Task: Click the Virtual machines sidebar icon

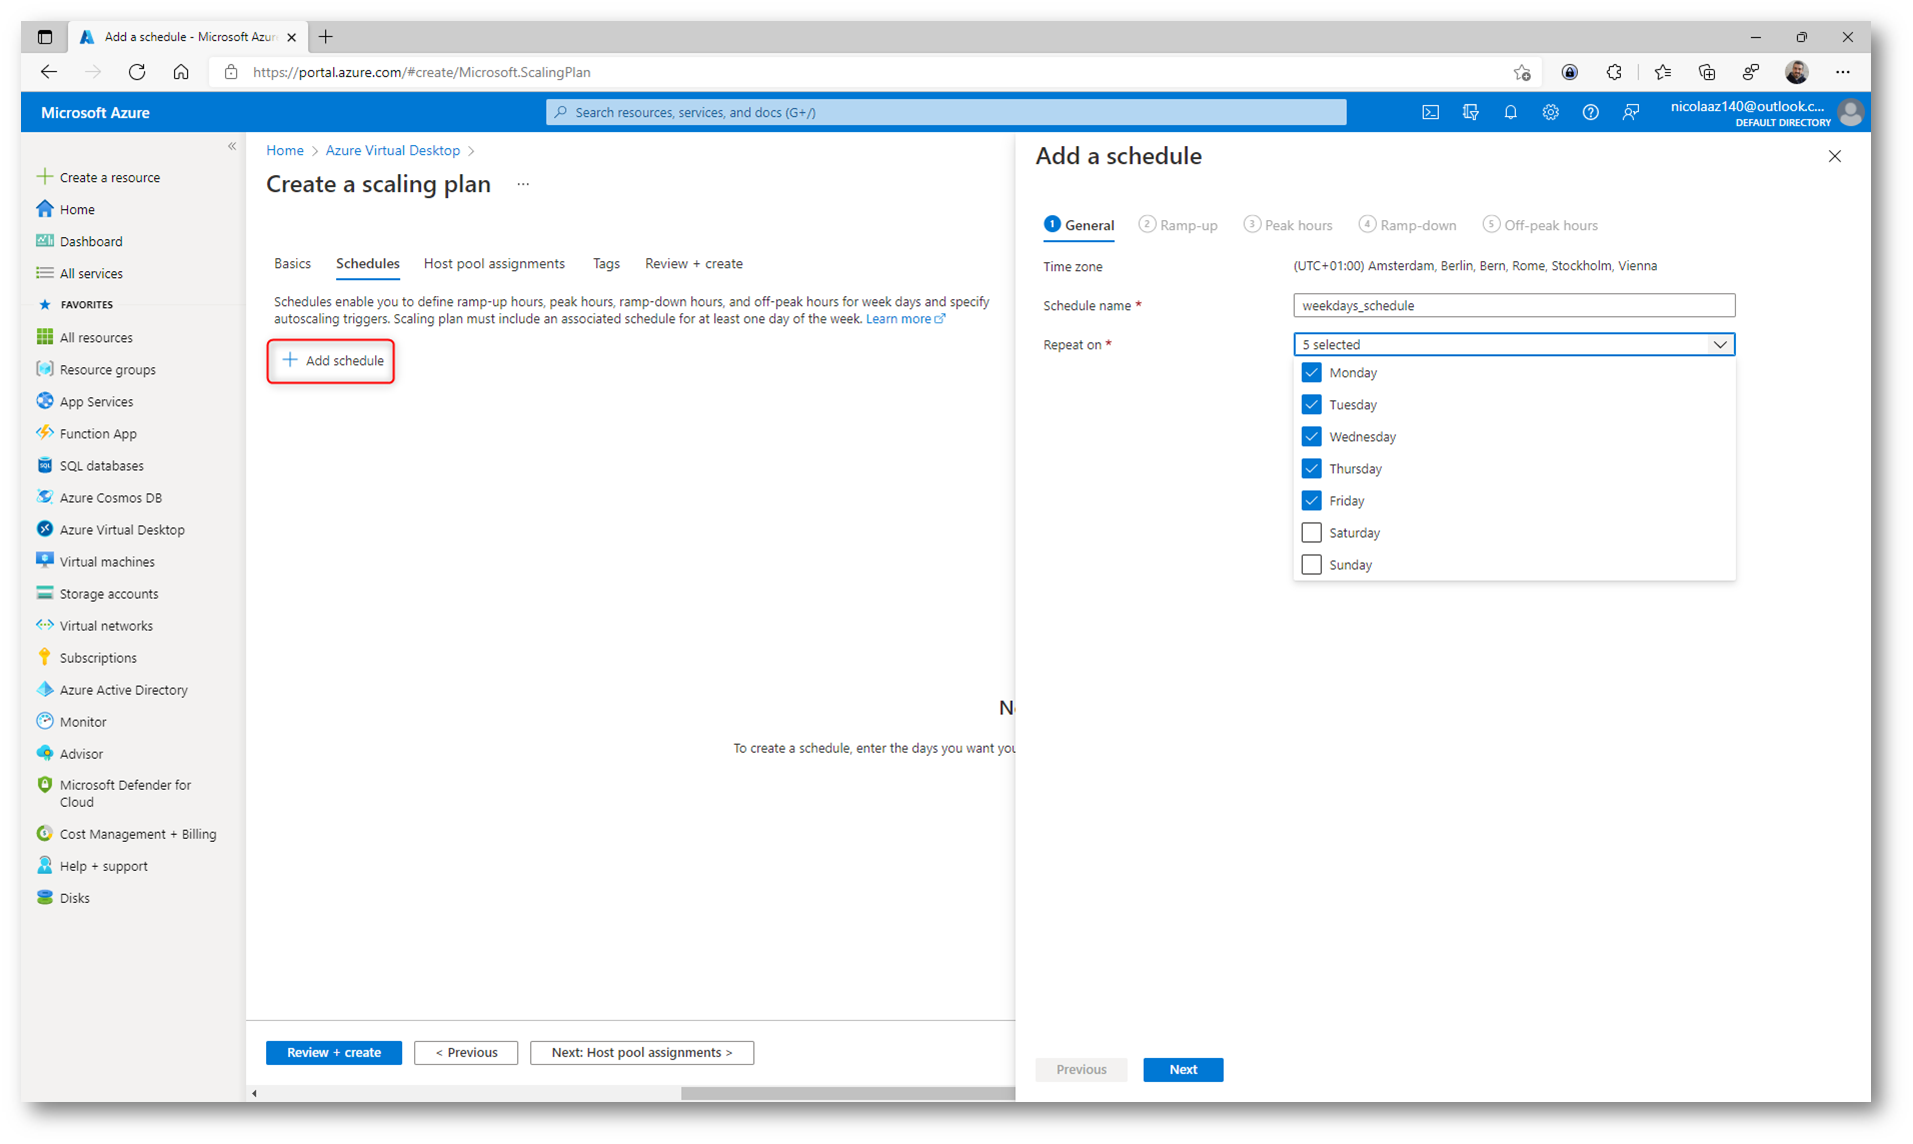Action: coord(44,561)
